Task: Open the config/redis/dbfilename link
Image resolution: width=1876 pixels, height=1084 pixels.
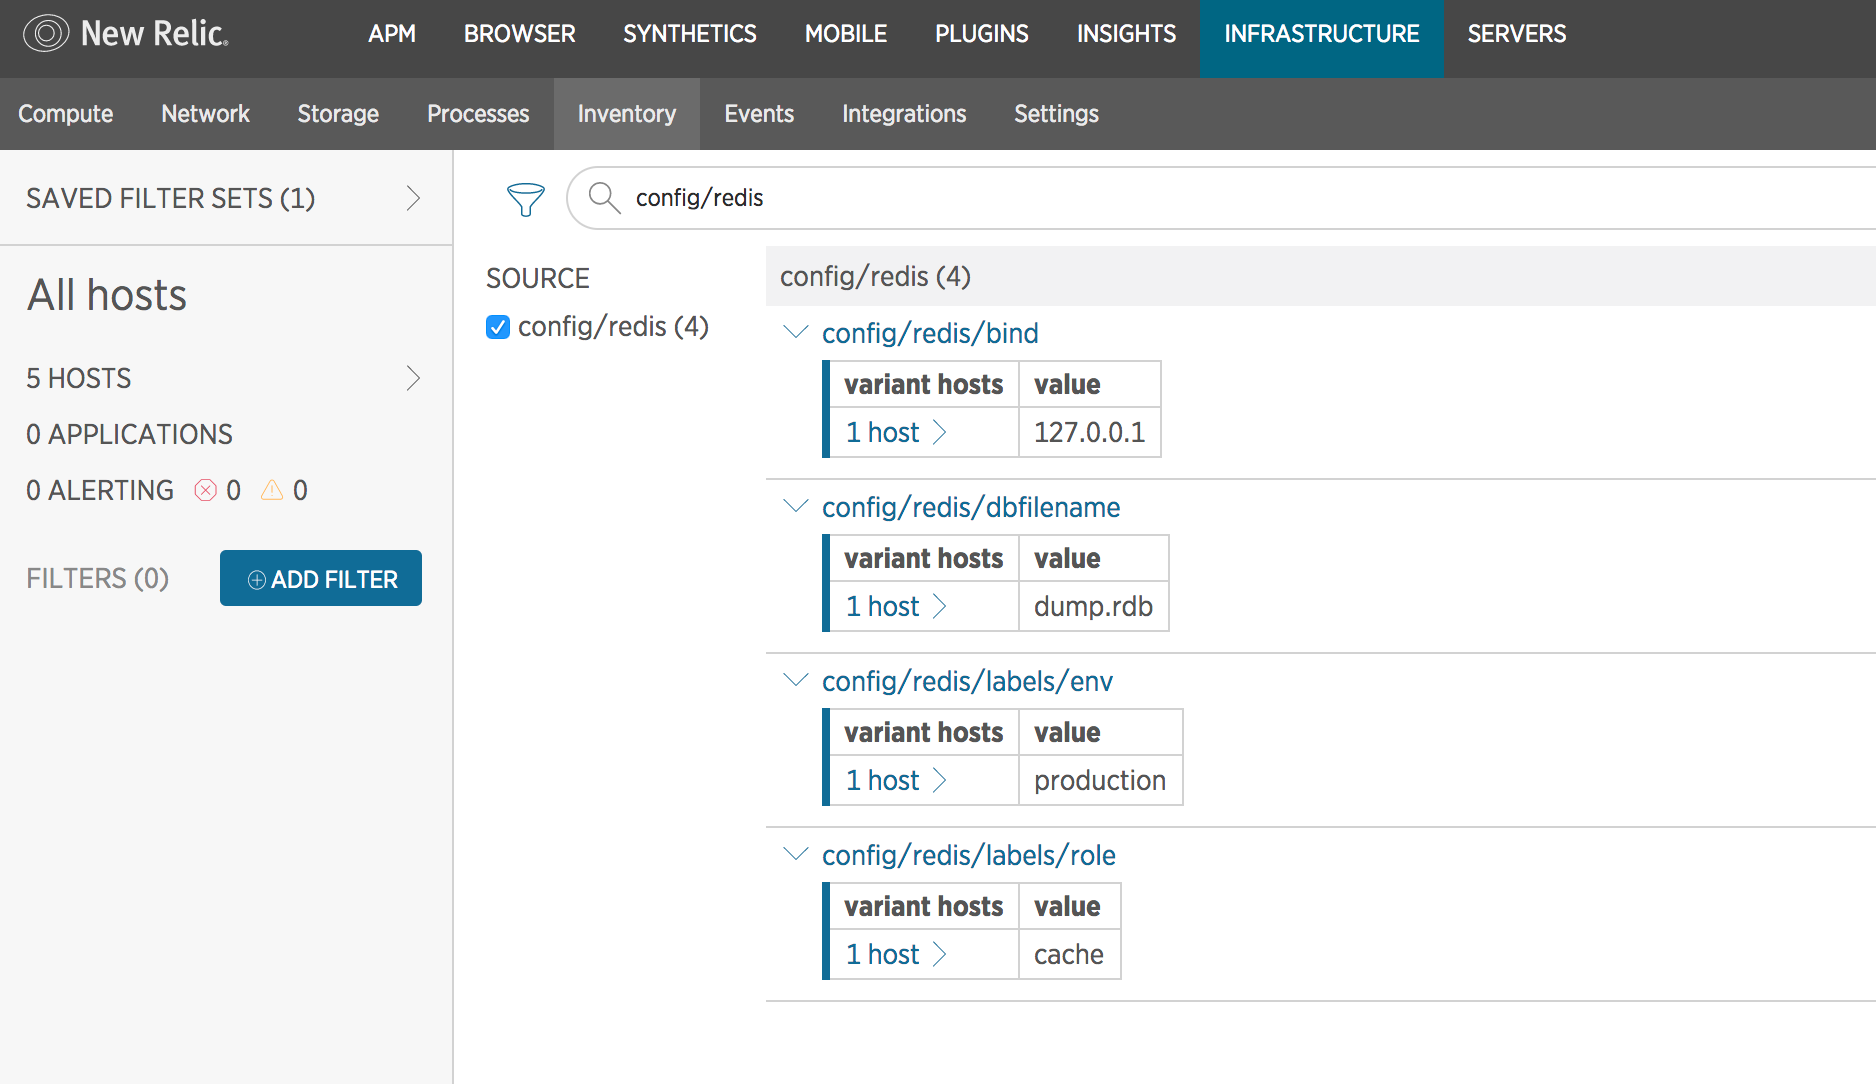Action: pos(971,507)
